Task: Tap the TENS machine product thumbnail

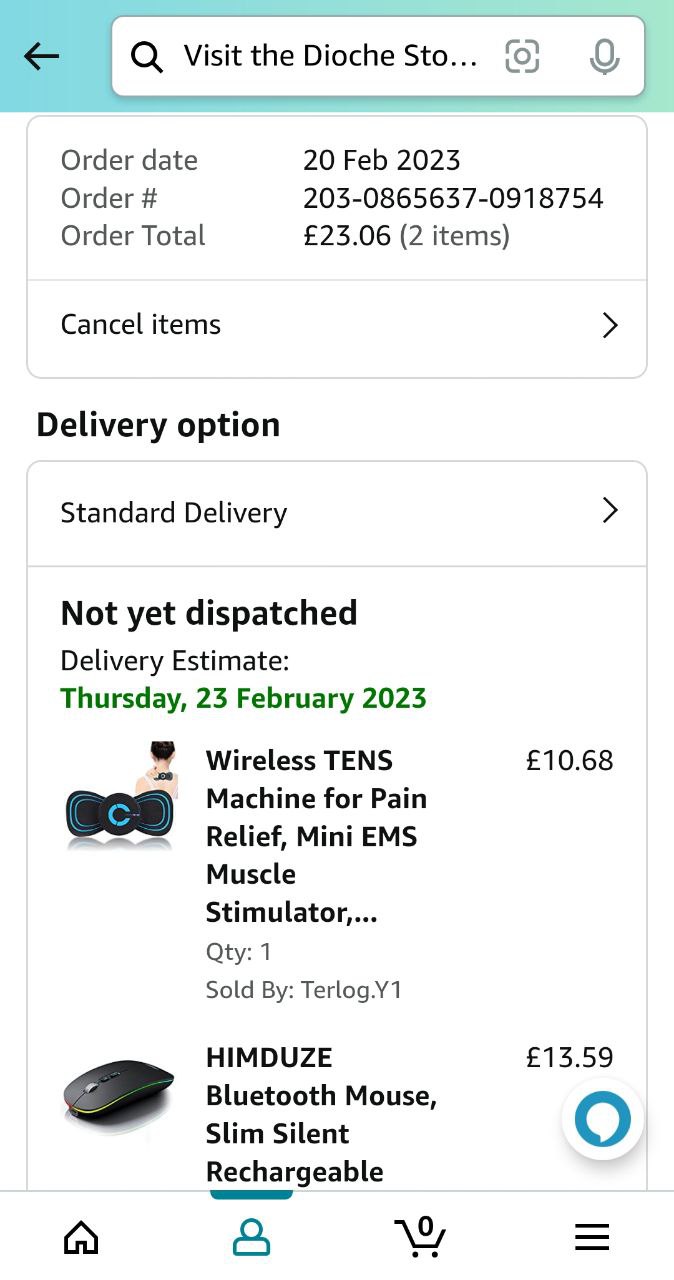Action: (120, 797)
